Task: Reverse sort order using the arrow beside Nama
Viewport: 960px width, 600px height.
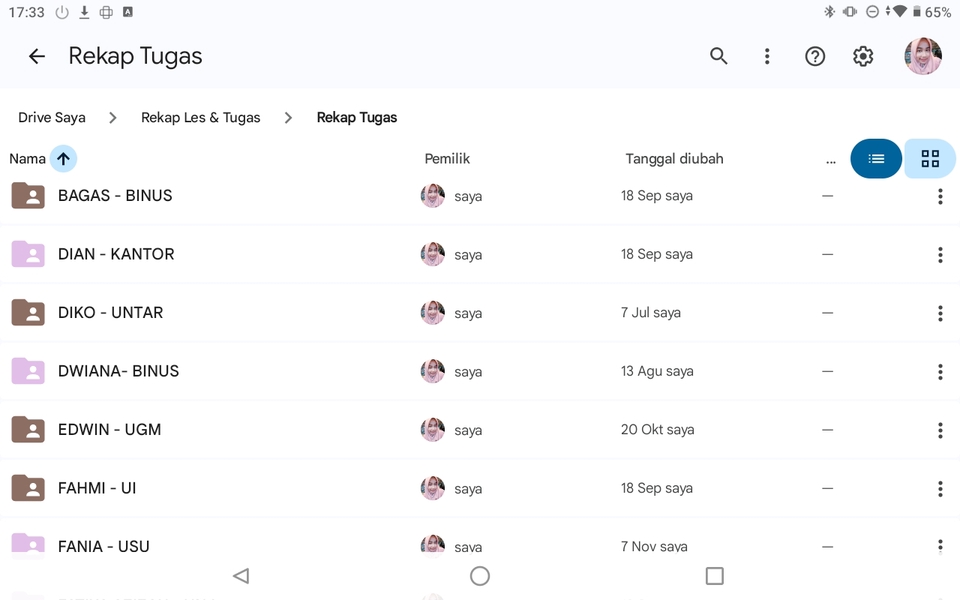Action: click(x=63, y=159)
